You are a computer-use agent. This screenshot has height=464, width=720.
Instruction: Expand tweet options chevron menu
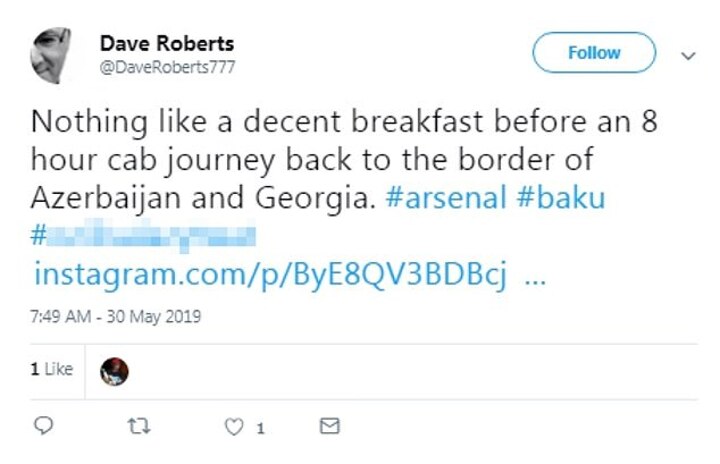point(688,56)
